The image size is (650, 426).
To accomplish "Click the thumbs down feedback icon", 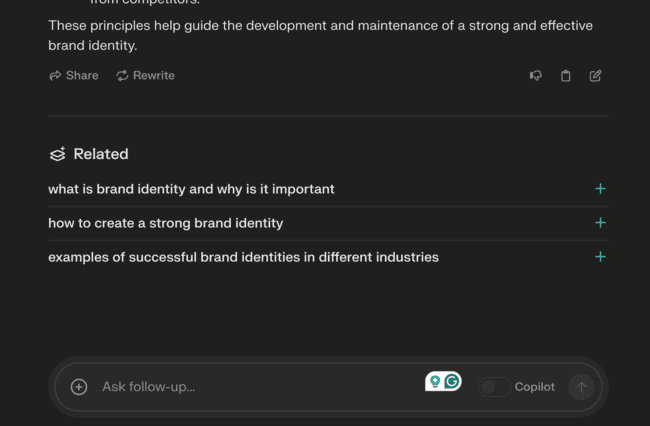I will click(536, 75).
